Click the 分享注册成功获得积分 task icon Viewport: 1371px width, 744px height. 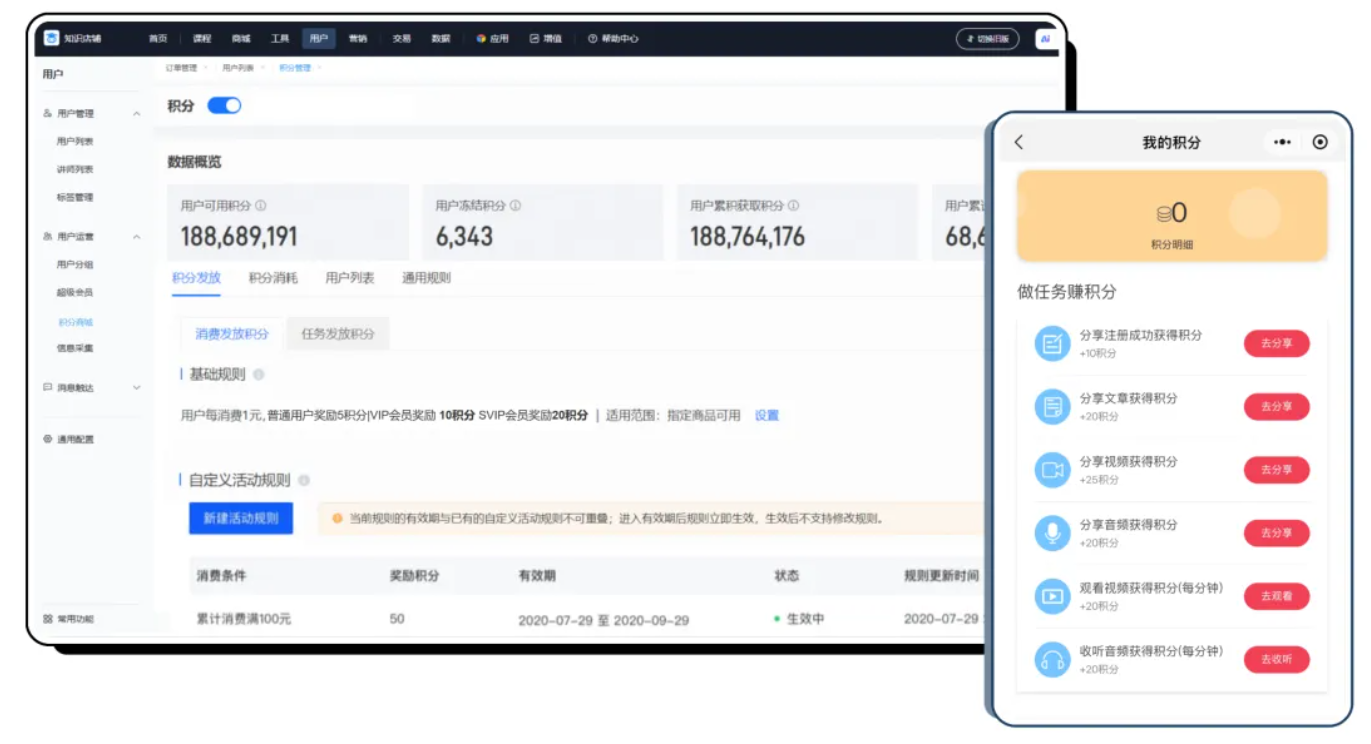click(1052, 344)
